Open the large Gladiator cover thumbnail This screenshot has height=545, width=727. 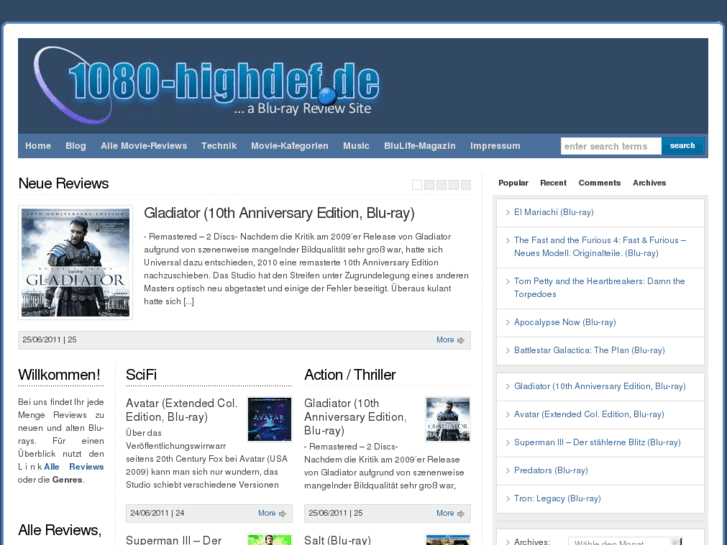[76, 263]
